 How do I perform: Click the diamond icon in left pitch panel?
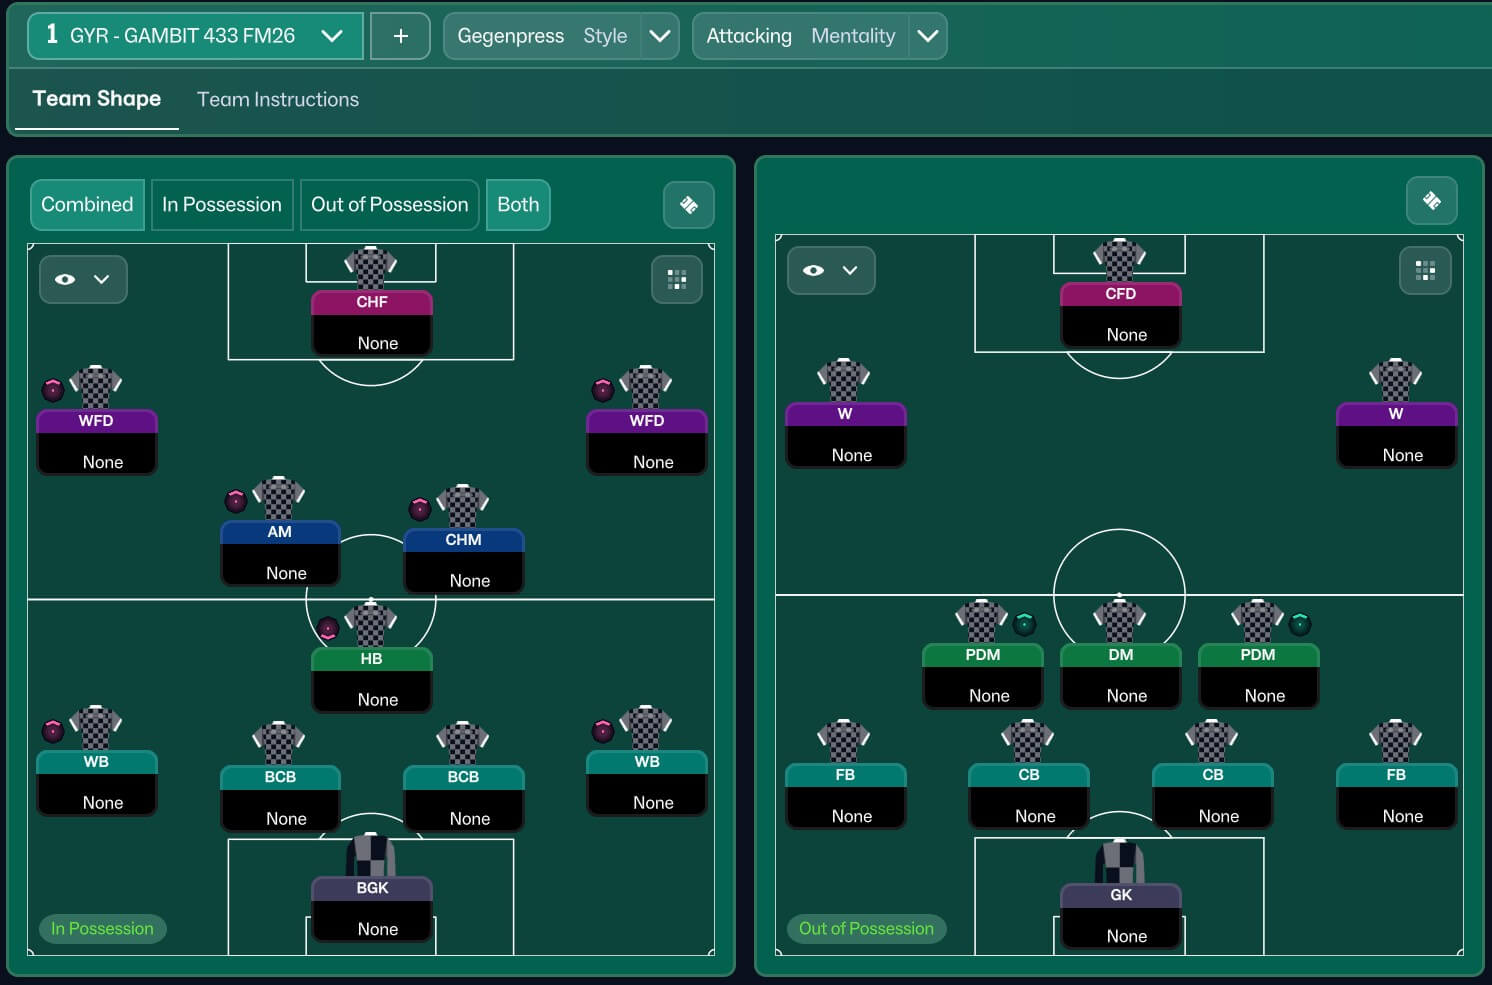688,205
